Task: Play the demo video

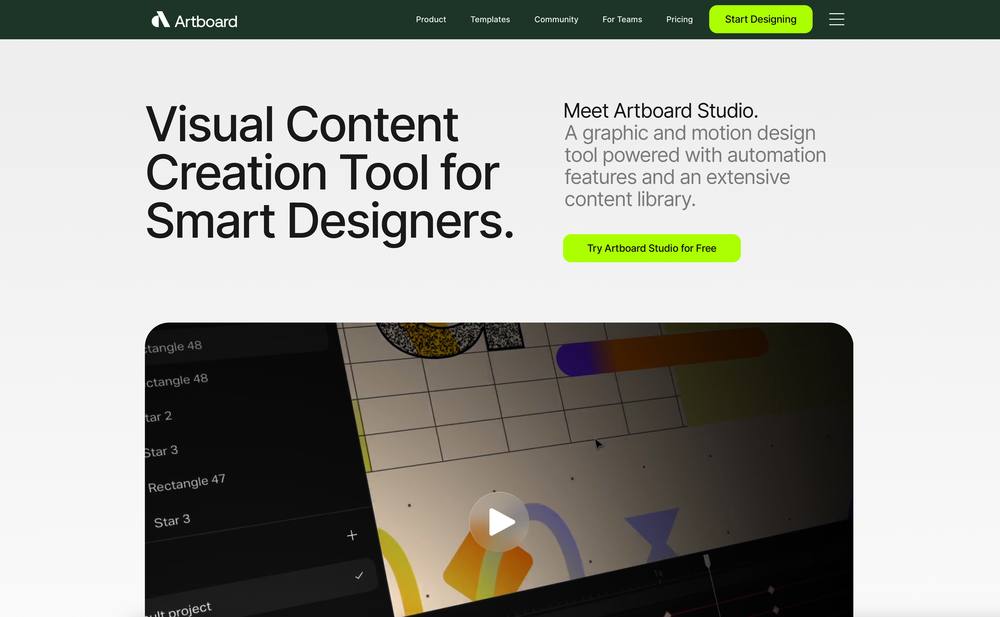Action: 499,521
